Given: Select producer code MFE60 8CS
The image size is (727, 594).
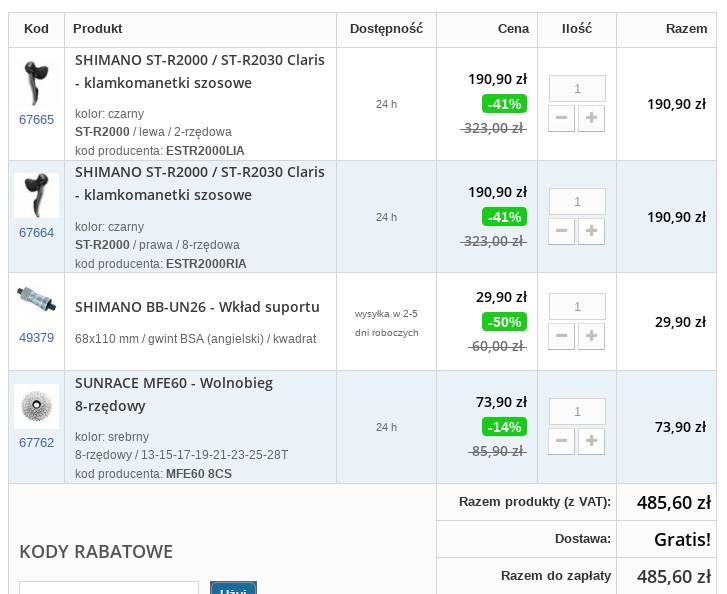Looking at the screenshot, I should click(x=199, y=474).
